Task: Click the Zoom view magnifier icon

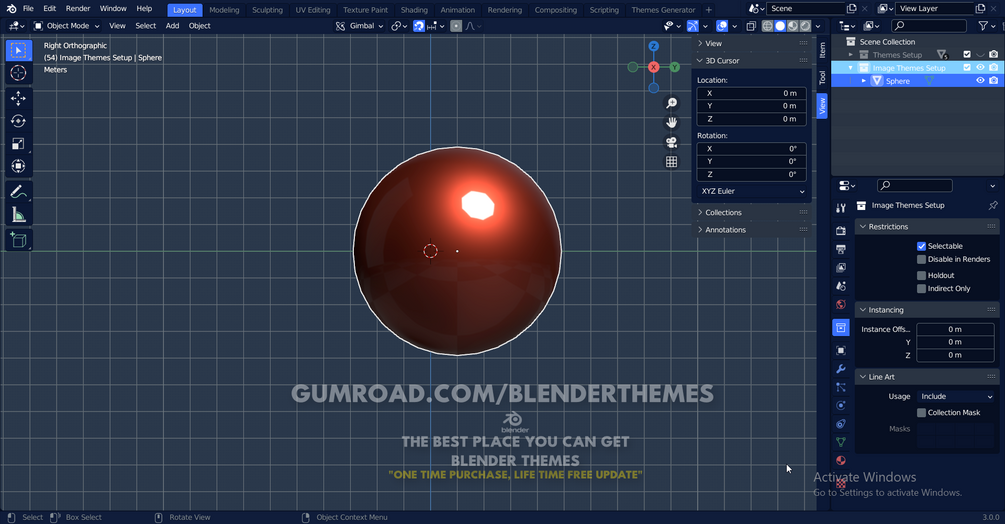Action: pos(671,103)
